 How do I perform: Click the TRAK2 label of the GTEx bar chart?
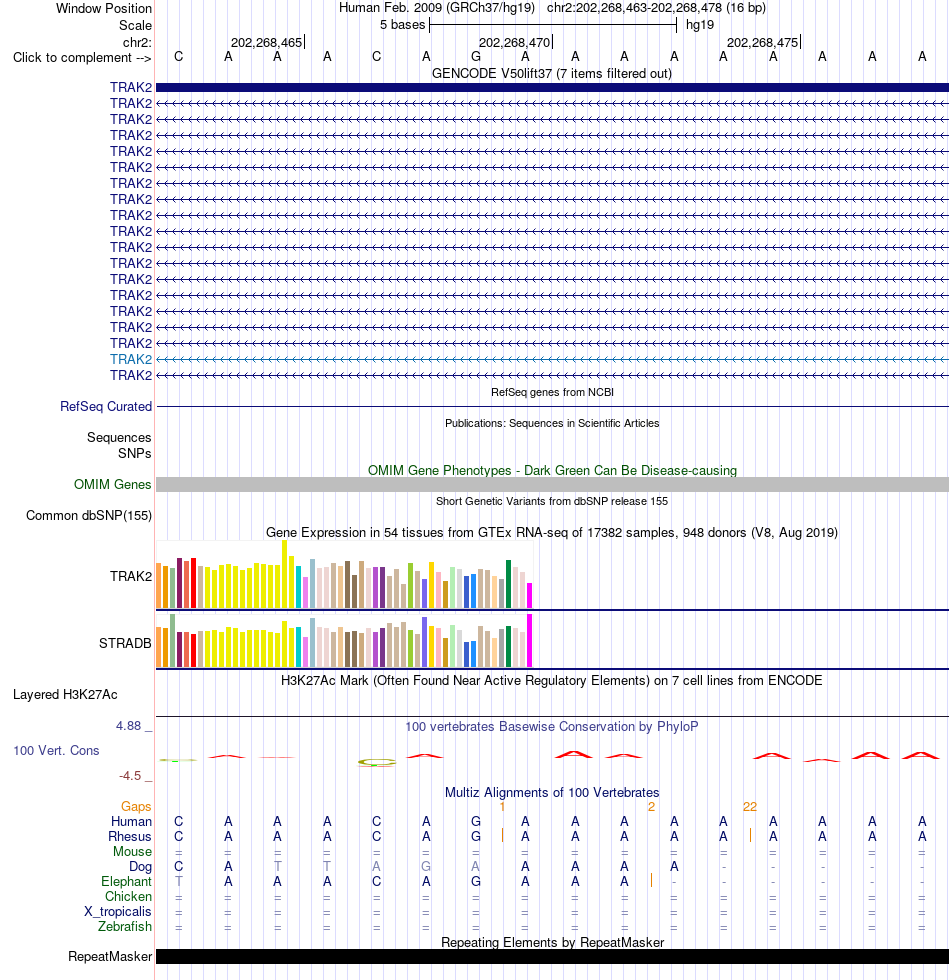tap(131, 576)
